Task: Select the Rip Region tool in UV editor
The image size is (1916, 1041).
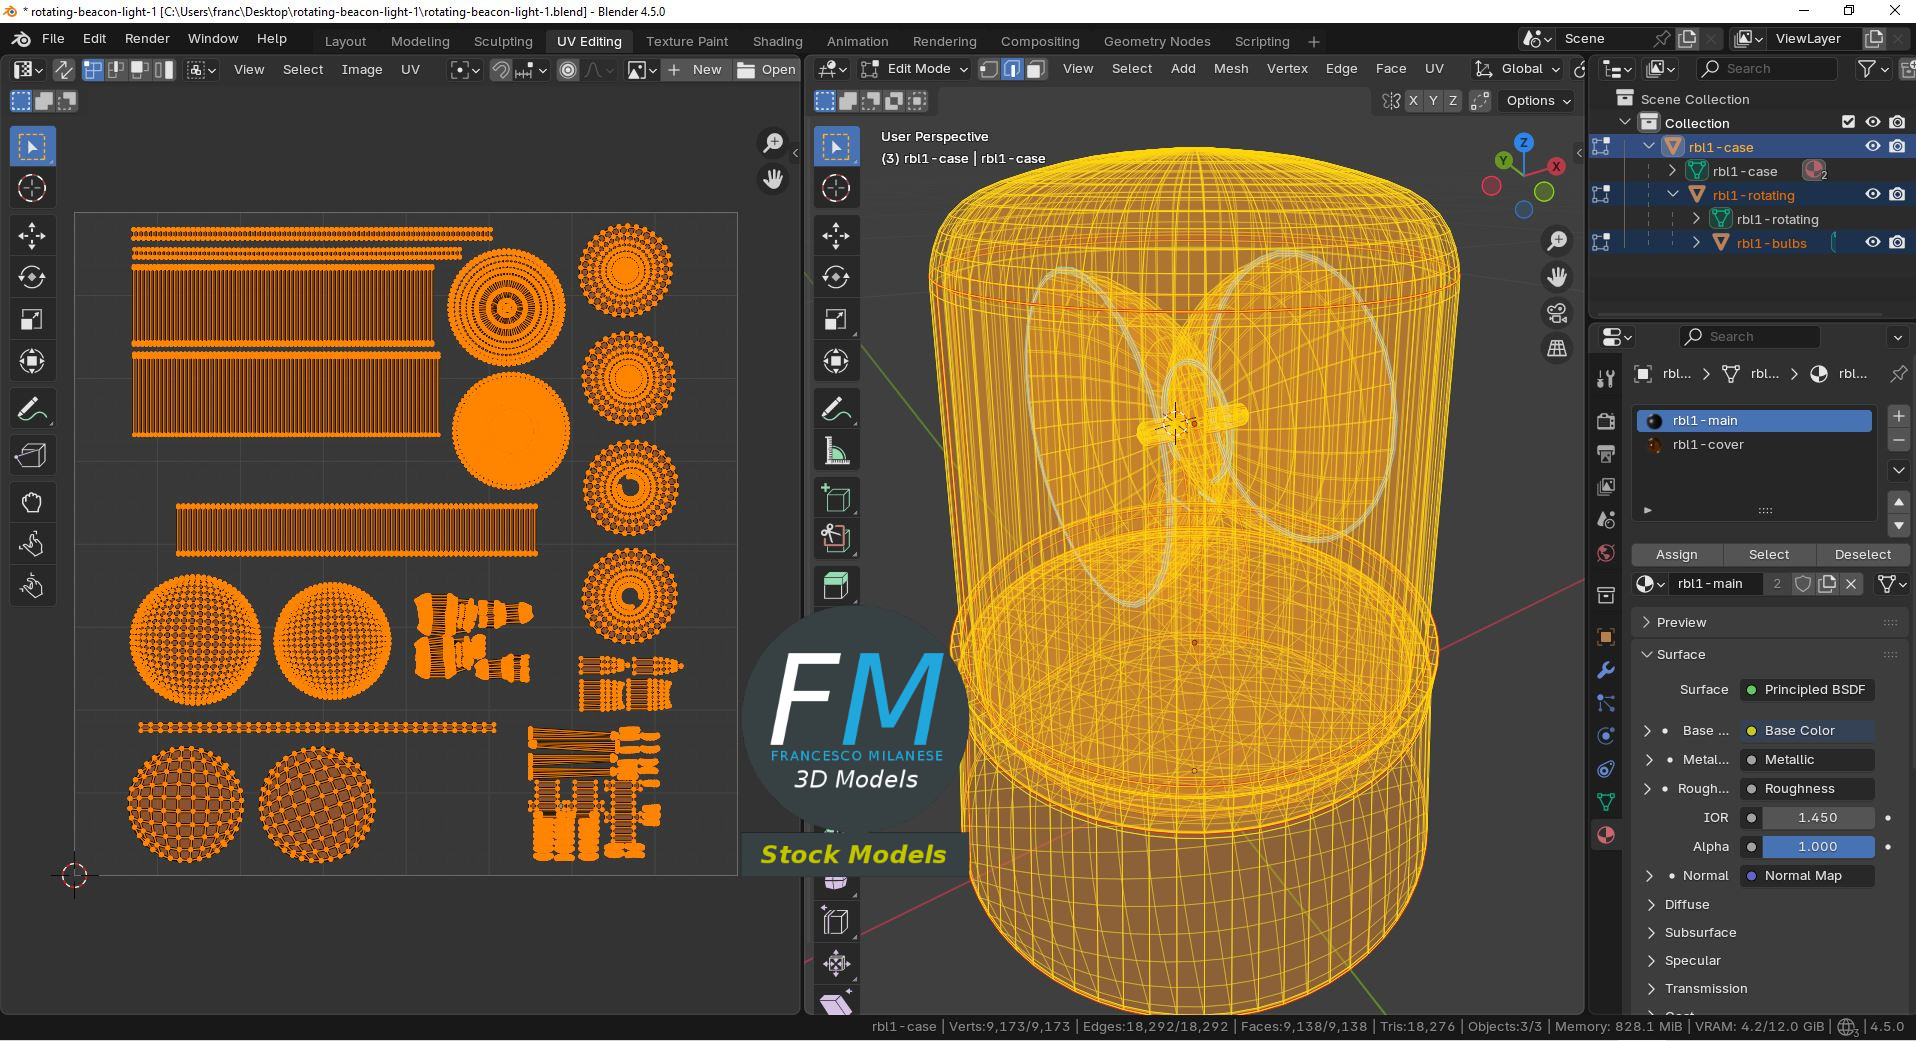Action: (x=32, y=456)
